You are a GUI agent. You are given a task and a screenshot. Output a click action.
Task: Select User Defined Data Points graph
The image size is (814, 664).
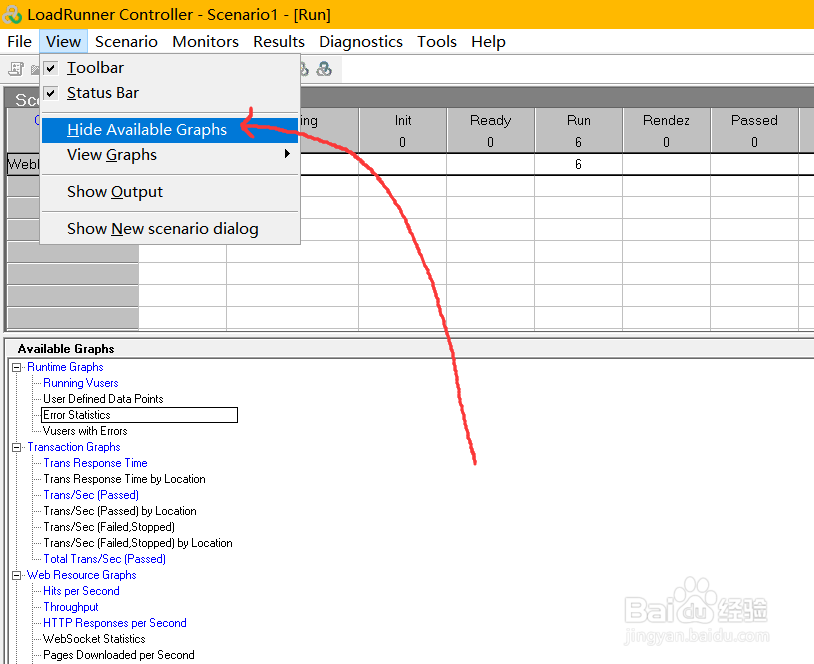pyautogui.click(x=103, y=399)
